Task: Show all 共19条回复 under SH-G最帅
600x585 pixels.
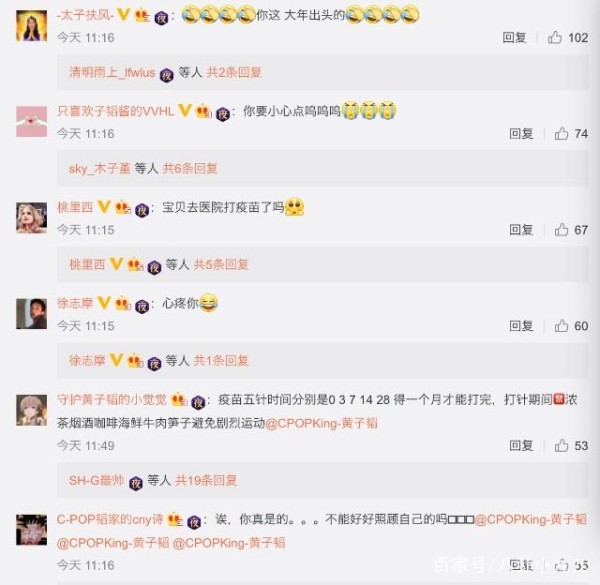Action: (206, 480)
